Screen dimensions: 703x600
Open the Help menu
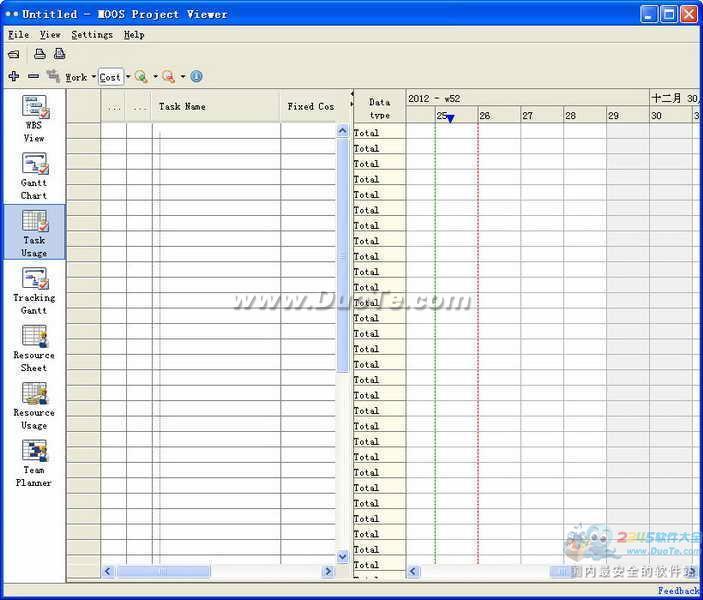click(x=134, y=35)
